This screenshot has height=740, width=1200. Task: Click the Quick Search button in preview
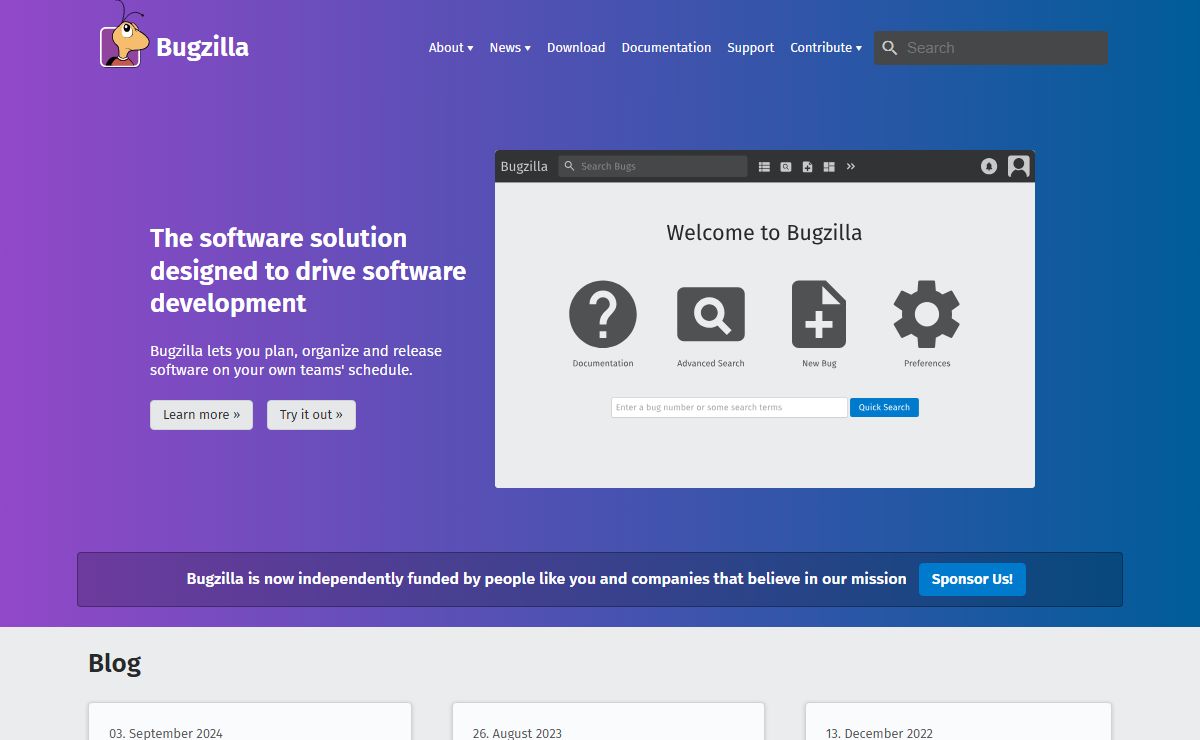[884, 408]
